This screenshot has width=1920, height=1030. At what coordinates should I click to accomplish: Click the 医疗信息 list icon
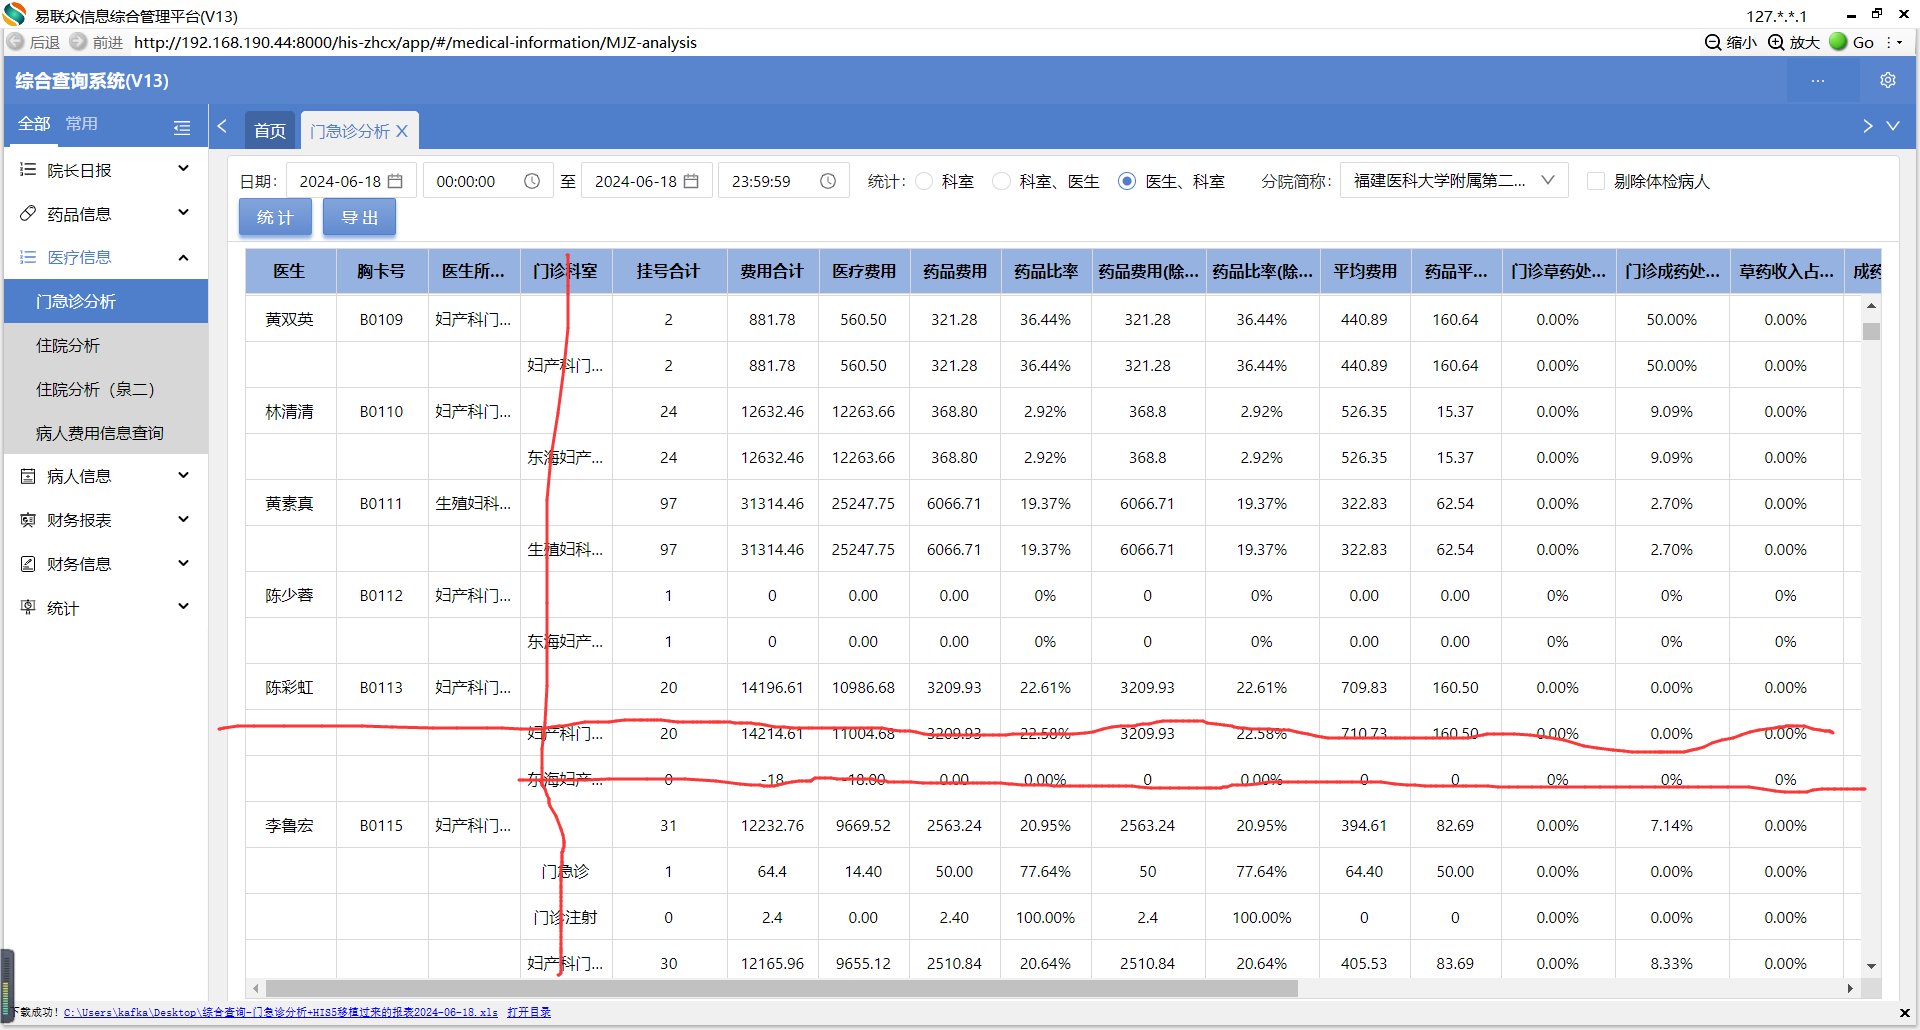pos(28,257)
